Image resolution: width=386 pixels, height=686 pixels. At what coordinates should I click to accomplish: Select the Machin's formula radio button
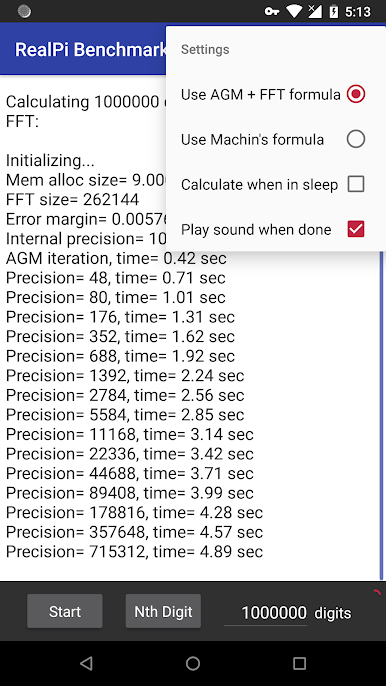(x=355, y=140)
